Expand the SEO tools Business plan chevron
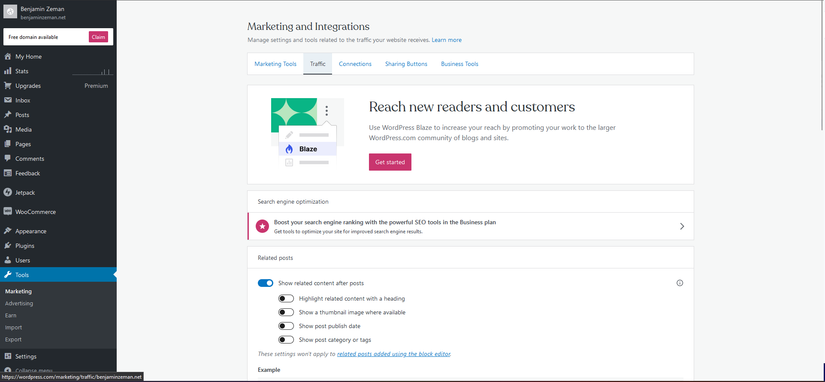 [x=682, y=226]
